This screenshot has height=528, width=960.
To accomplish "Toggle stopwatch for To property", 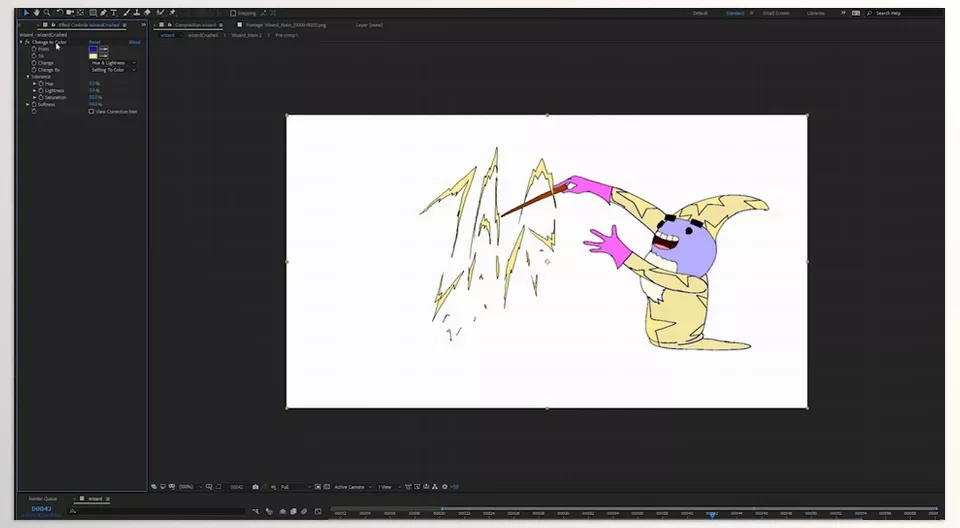I will pyautogui.click(x=34, y=56).
